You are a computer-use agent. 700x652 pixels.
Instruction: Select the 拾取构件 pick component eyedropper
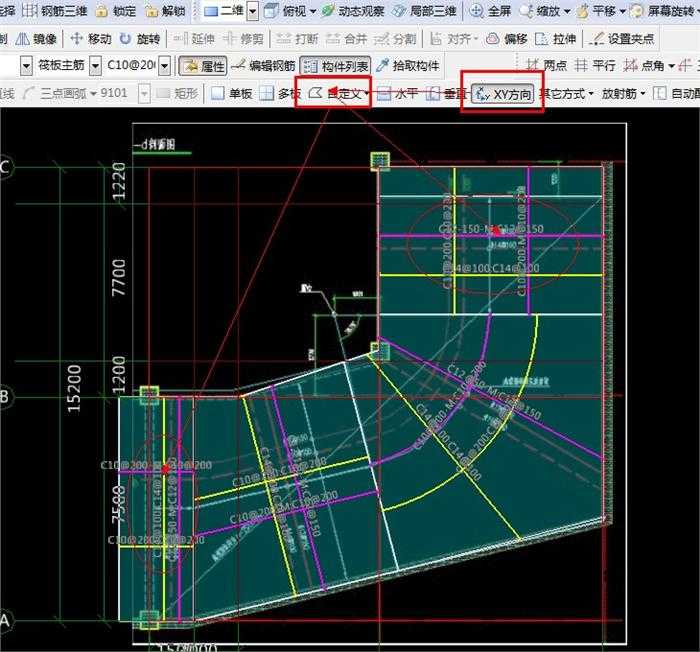tap(408, 66)
